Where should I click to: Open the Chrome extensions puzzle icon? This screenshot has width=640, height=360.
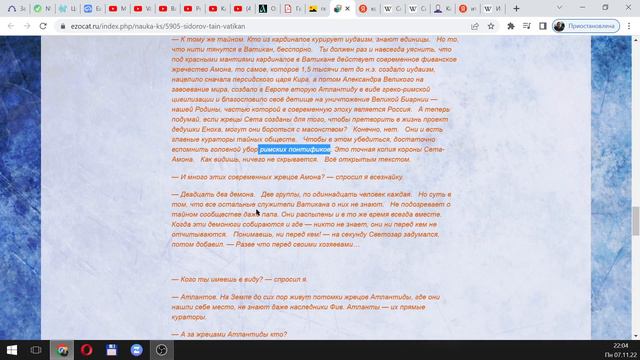[x=511, y=26]
